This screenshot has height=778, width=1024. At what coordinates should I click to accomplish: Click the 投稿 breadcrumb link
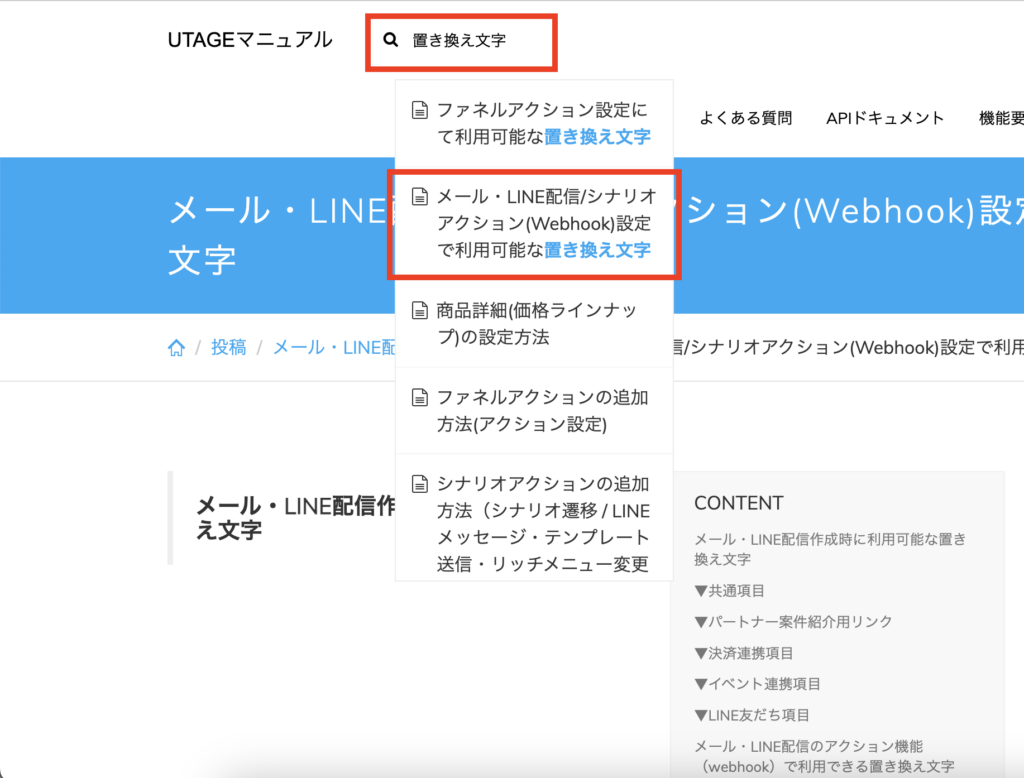(x=227, y=347)
